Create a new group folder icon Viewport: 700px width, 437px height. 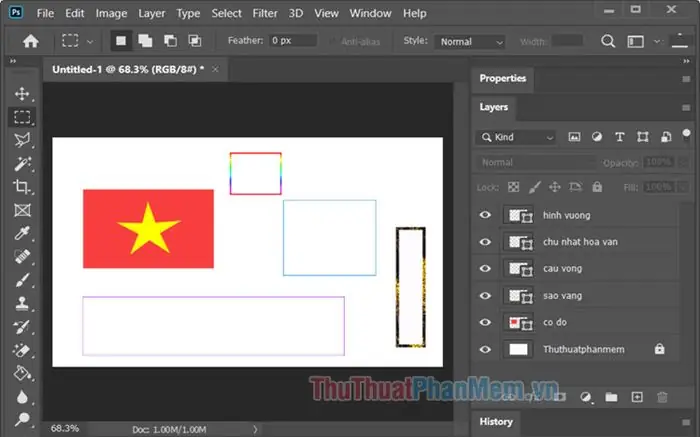(x=611, y=397)
